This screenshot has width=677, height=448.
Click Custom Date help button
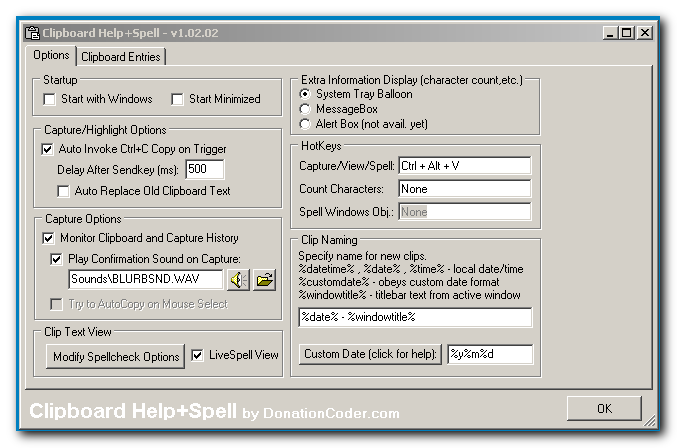pyautogui.click(x=370, y=354)
